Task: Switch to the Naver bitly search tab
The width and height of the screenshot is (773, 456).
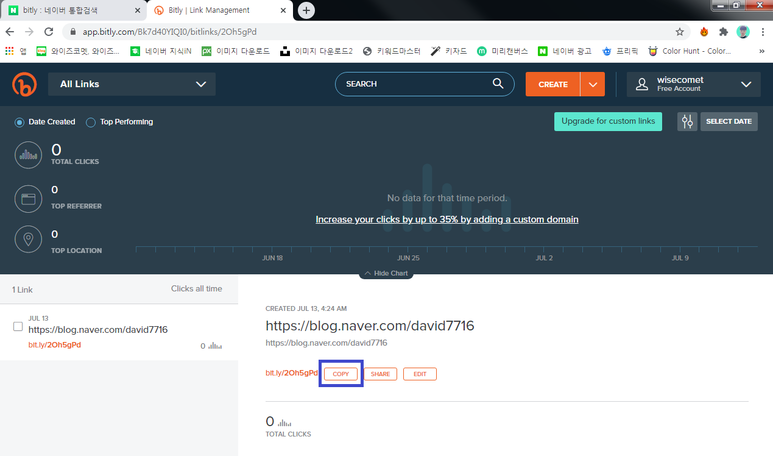Action: 73,10
